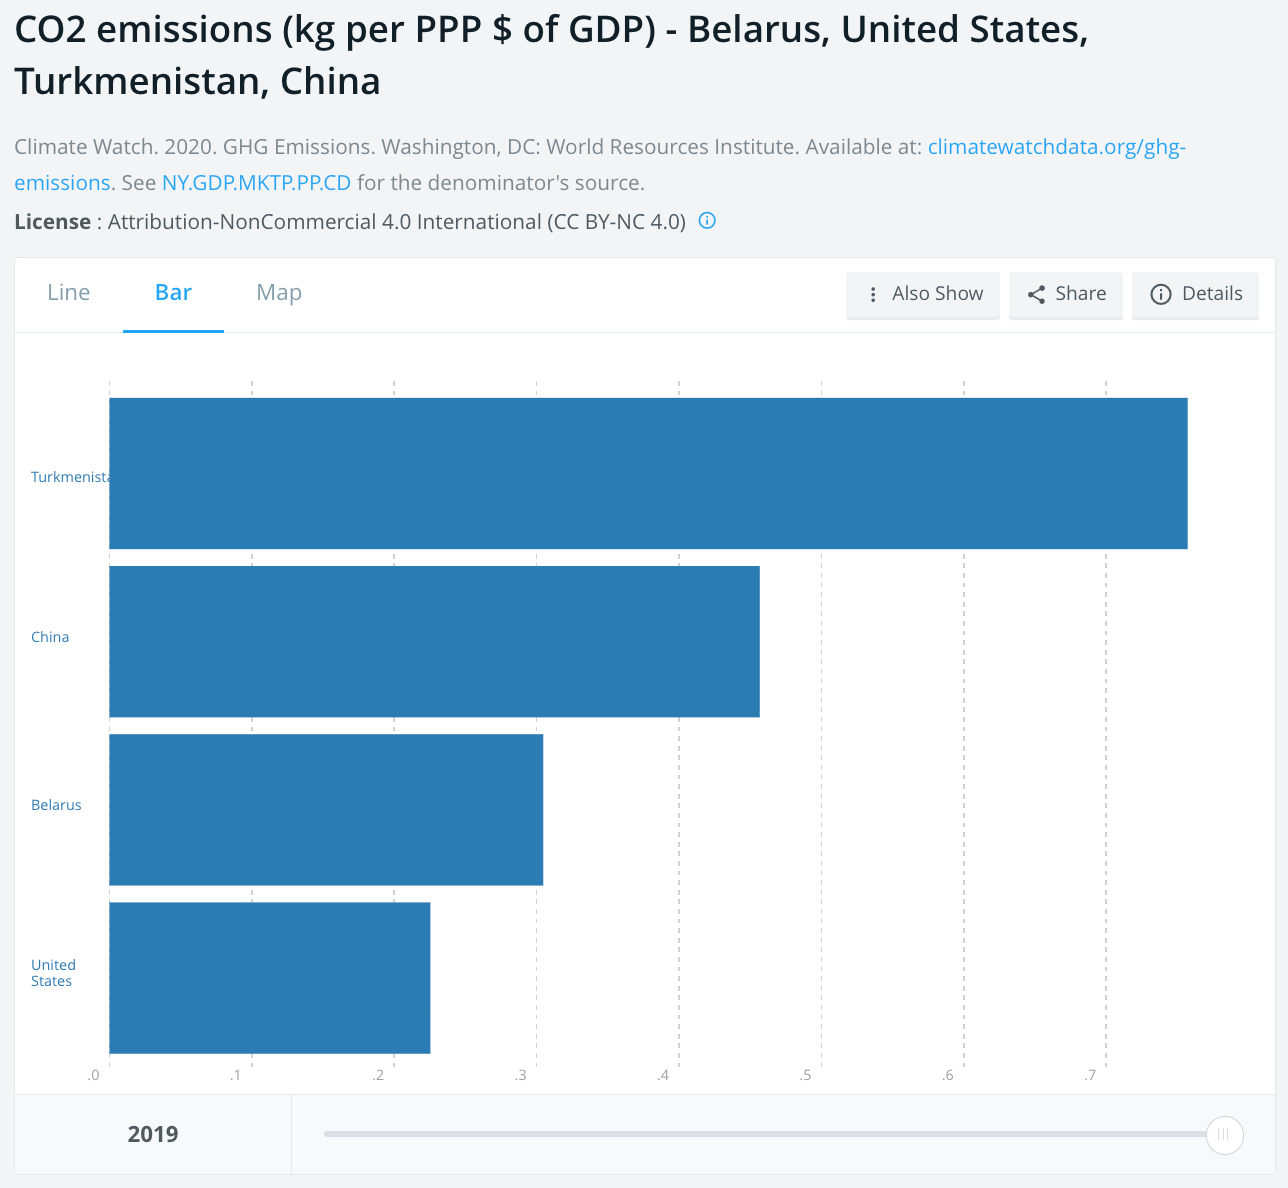Click the three-dot Also Show icon
This screenshot has width=1288, height=1188.
[873, 294]
